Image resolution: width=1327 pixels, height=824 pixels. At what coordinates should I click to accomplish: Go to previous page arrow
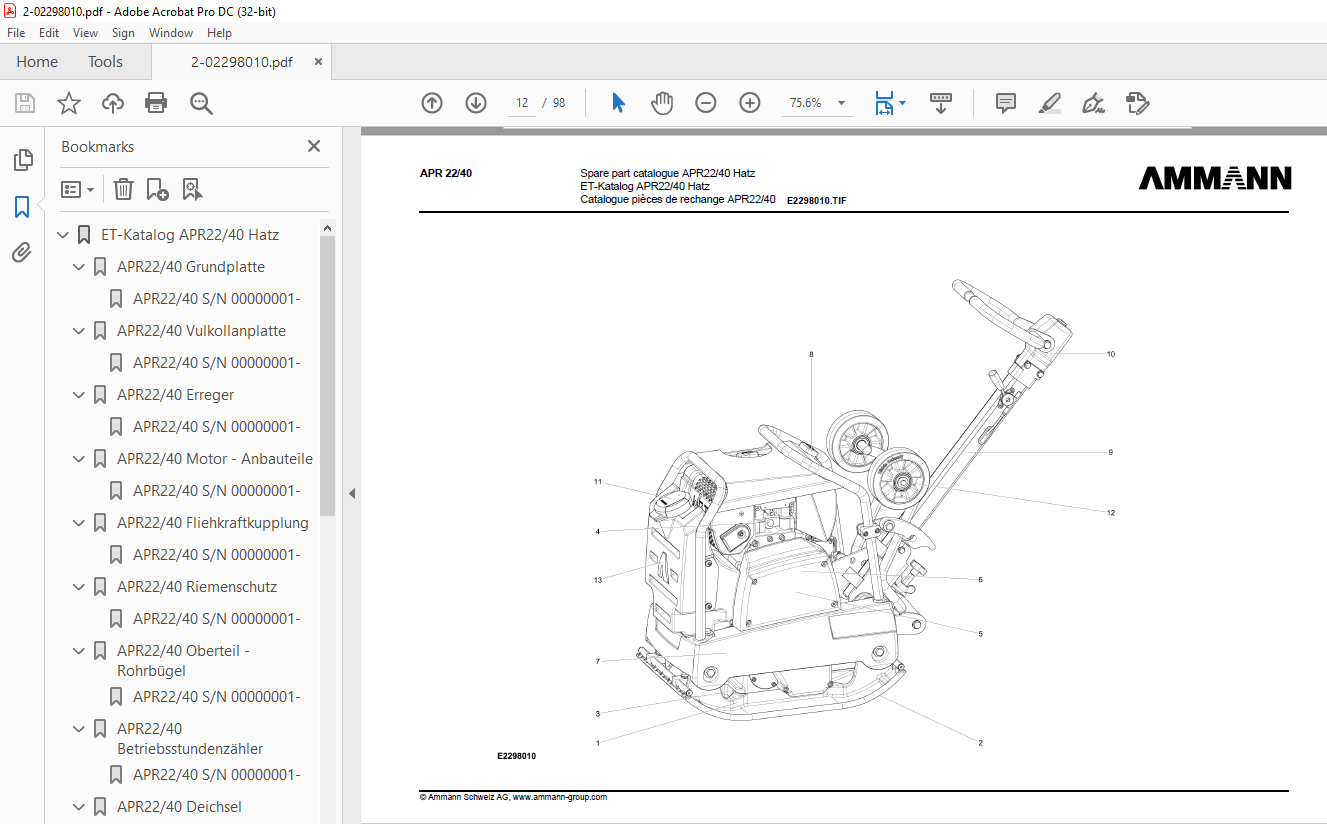[432, 103]
